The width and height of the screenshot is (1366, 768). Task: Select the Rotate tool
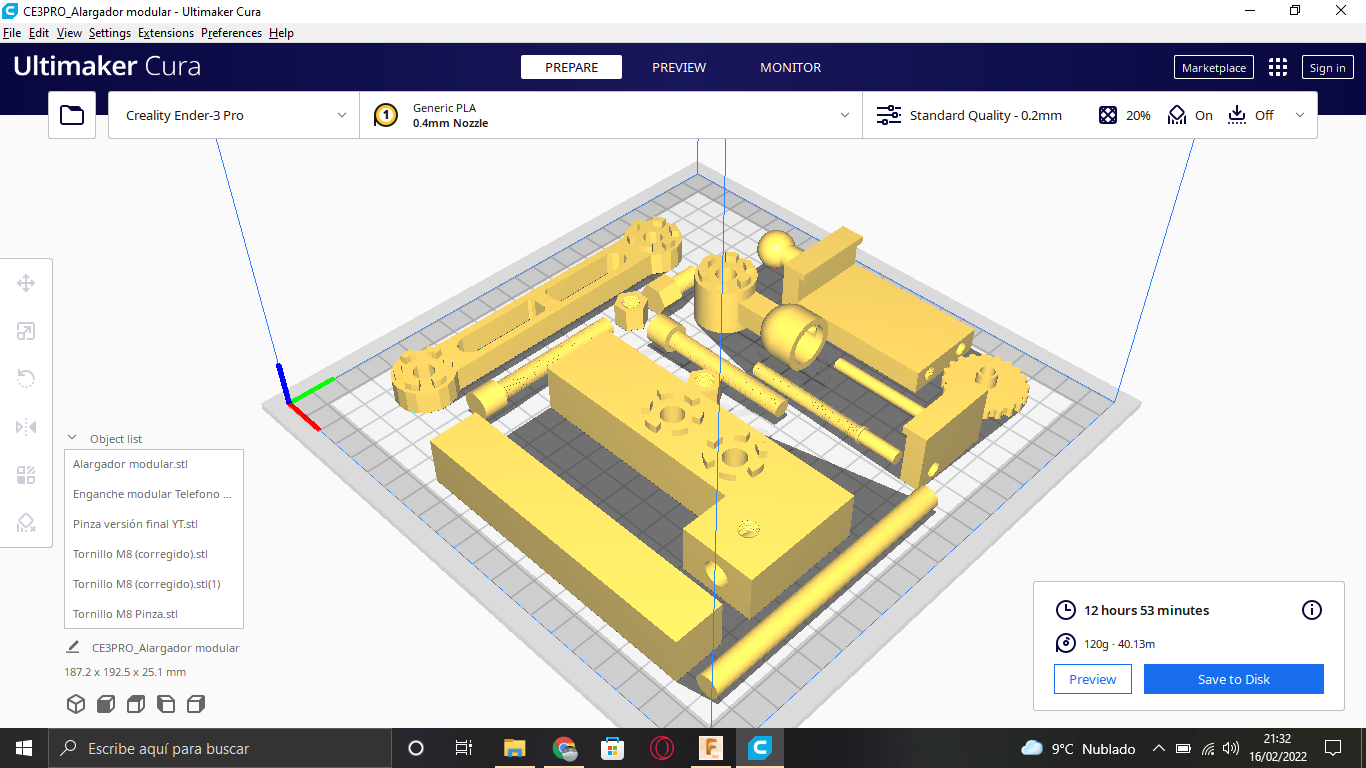[x=26, y=379]
